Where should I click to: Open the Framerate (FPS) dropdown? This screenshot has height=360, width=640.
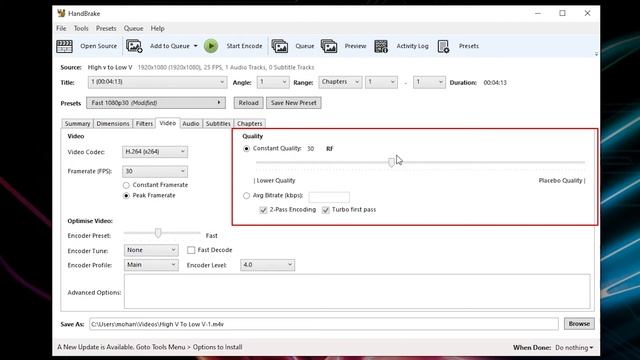[155, 171]
